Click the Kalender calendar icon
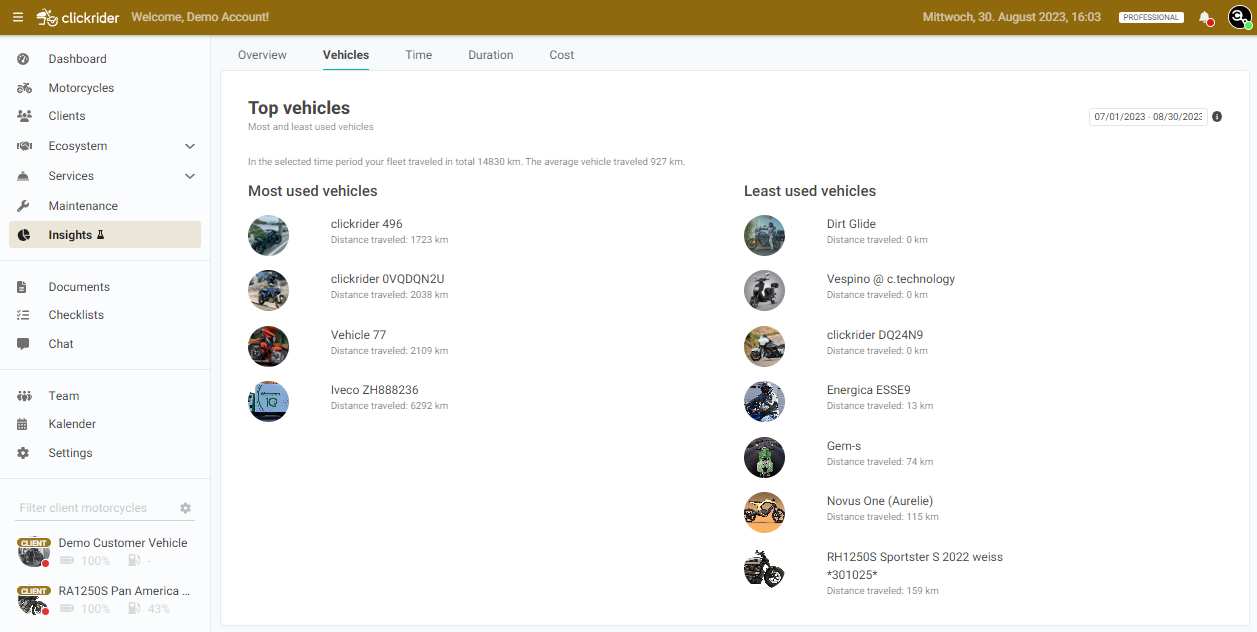1257x632 pixels. pos(23,424)
